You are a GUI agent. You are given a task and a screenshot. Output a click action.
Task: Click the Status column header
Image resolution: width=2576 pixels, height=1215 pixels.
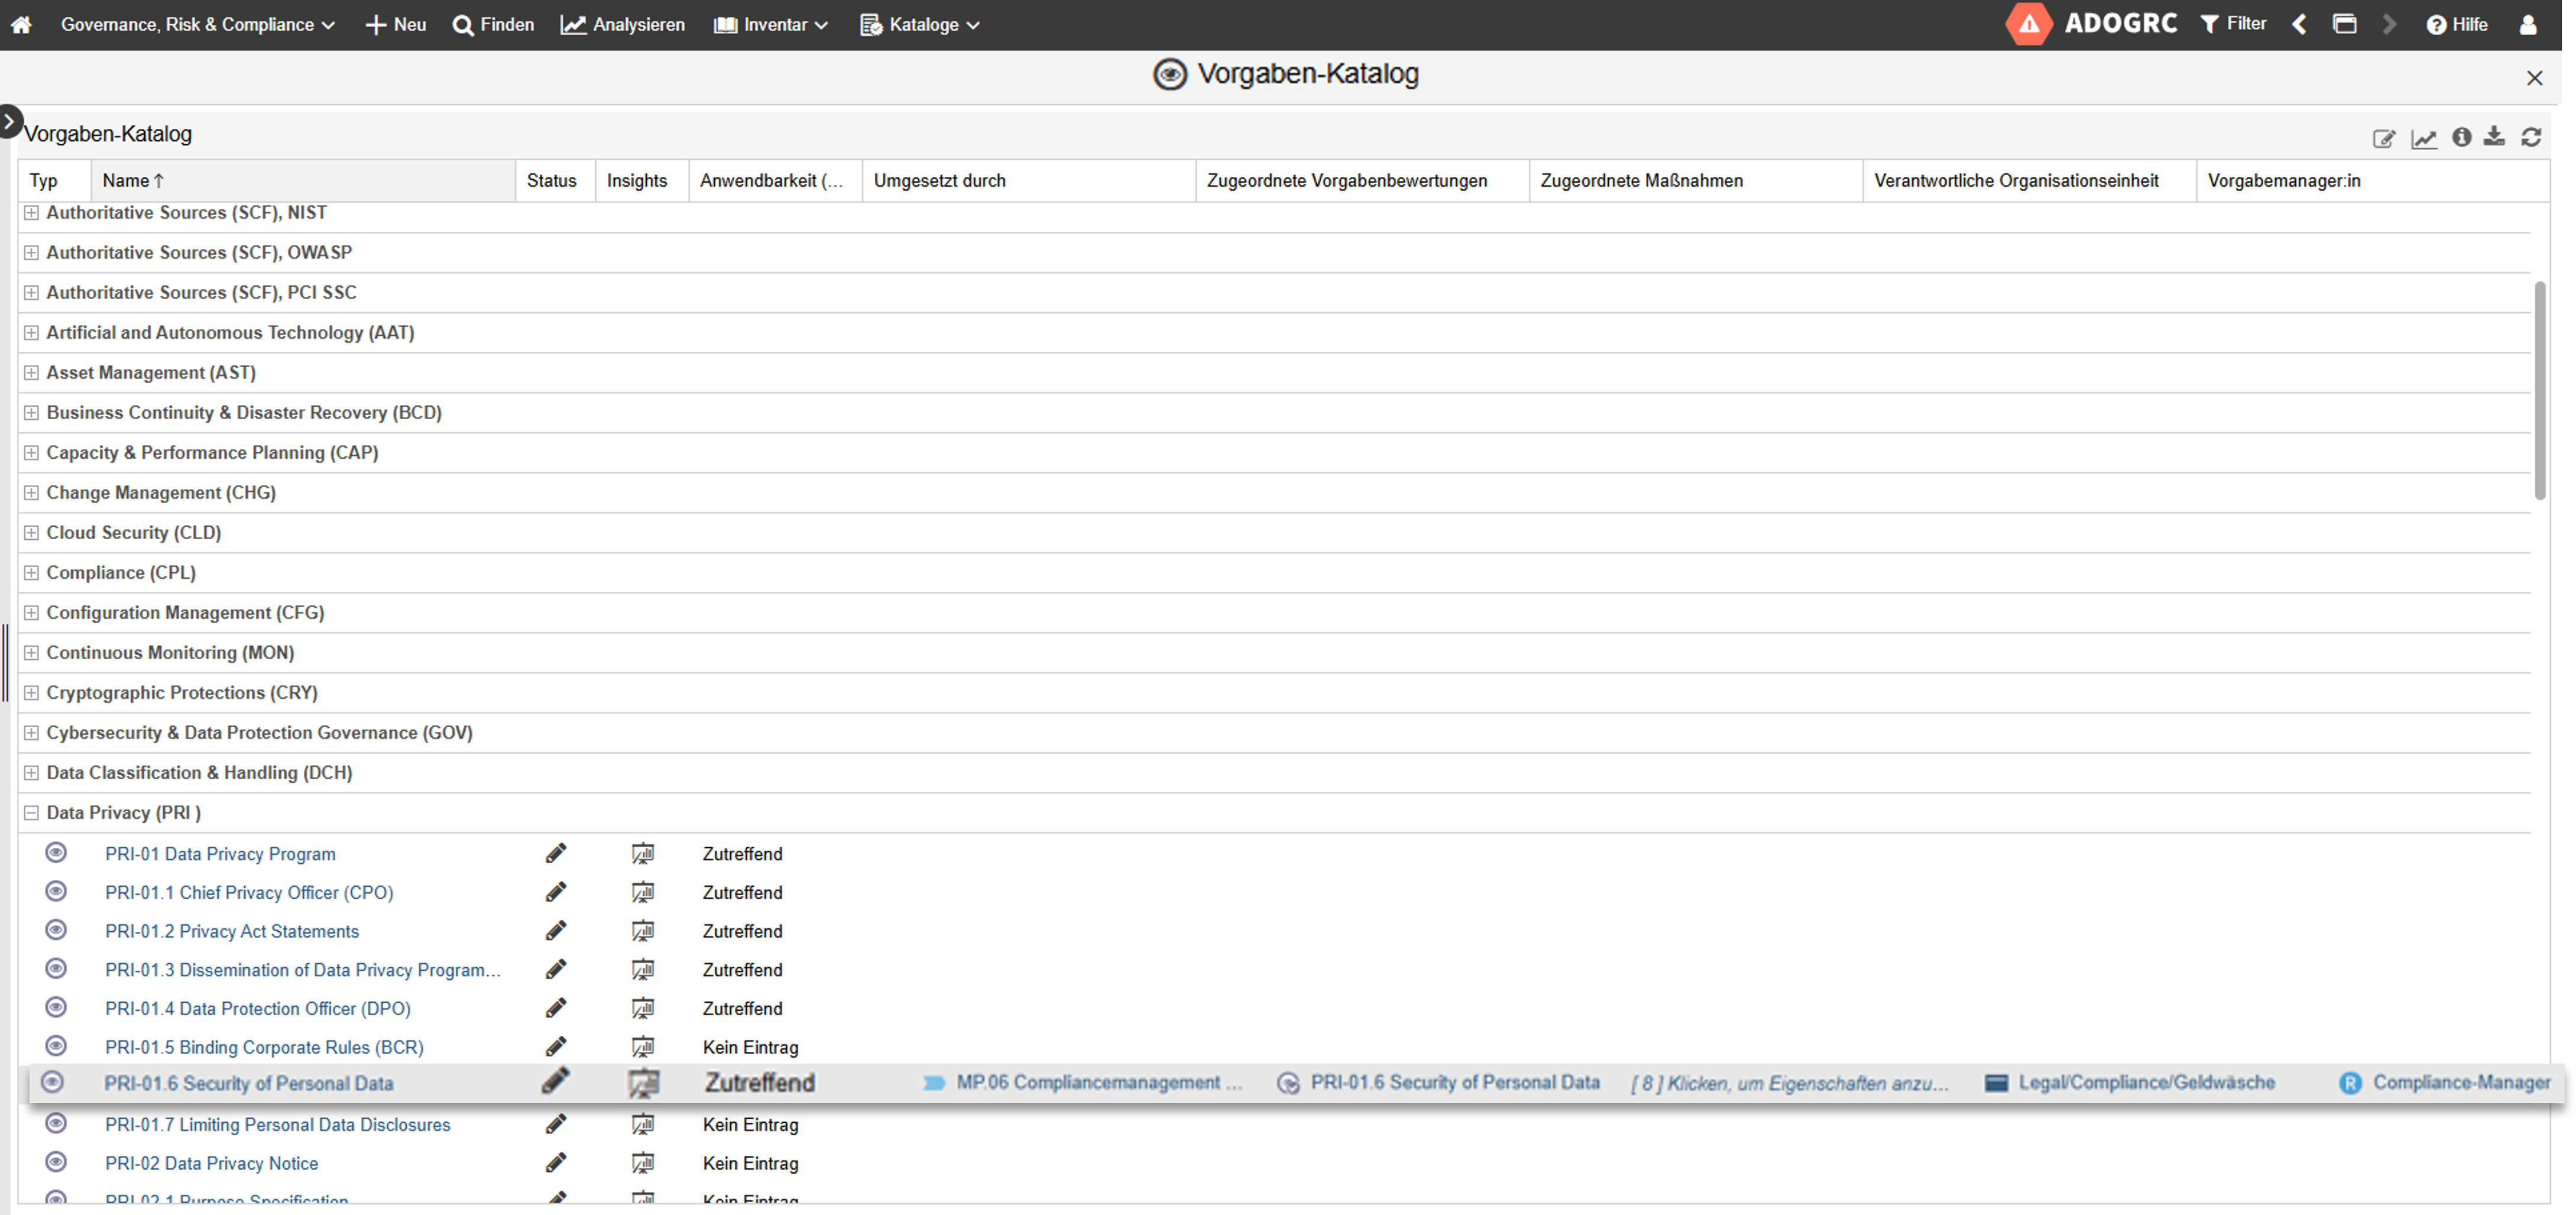pyautogui.click(x=555, y=181)
